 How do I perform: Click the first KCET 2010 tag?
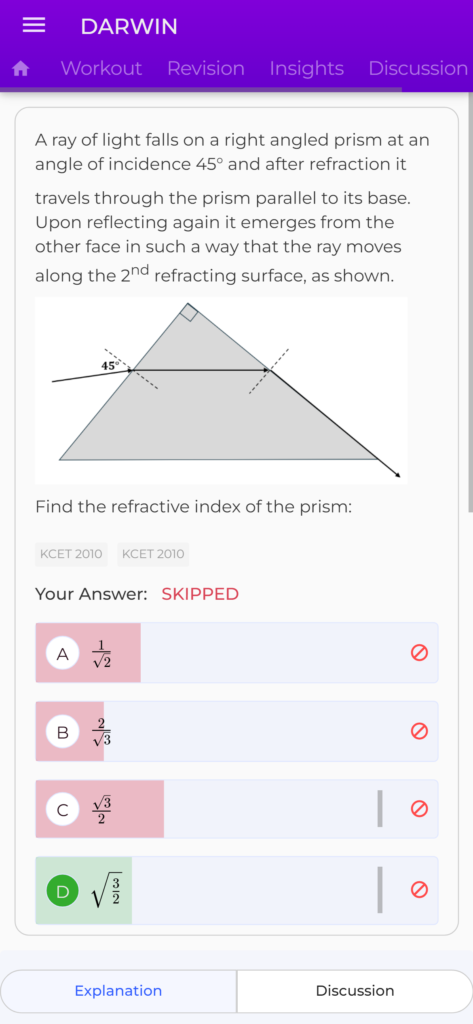(71, 554)
